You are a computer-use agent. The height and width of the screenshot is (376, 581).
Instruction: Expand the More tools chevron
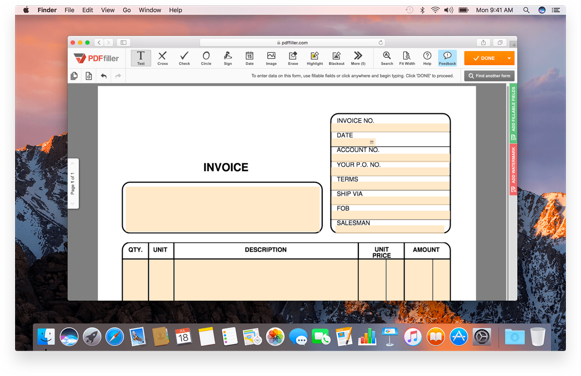358,58
